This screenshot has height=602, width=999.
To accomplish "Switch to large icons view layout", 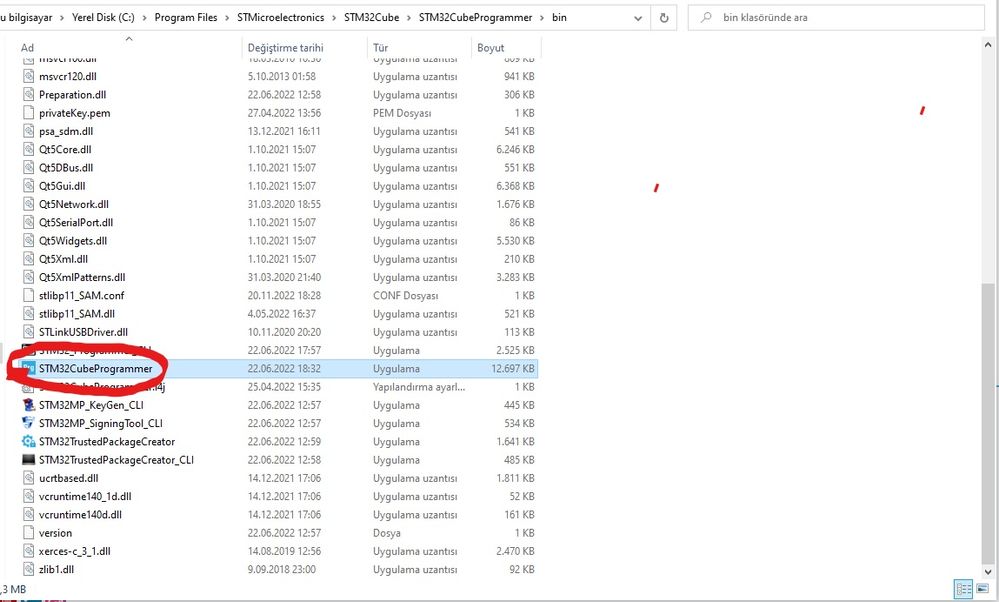I will pyautogui.click(x=983, y=589).
